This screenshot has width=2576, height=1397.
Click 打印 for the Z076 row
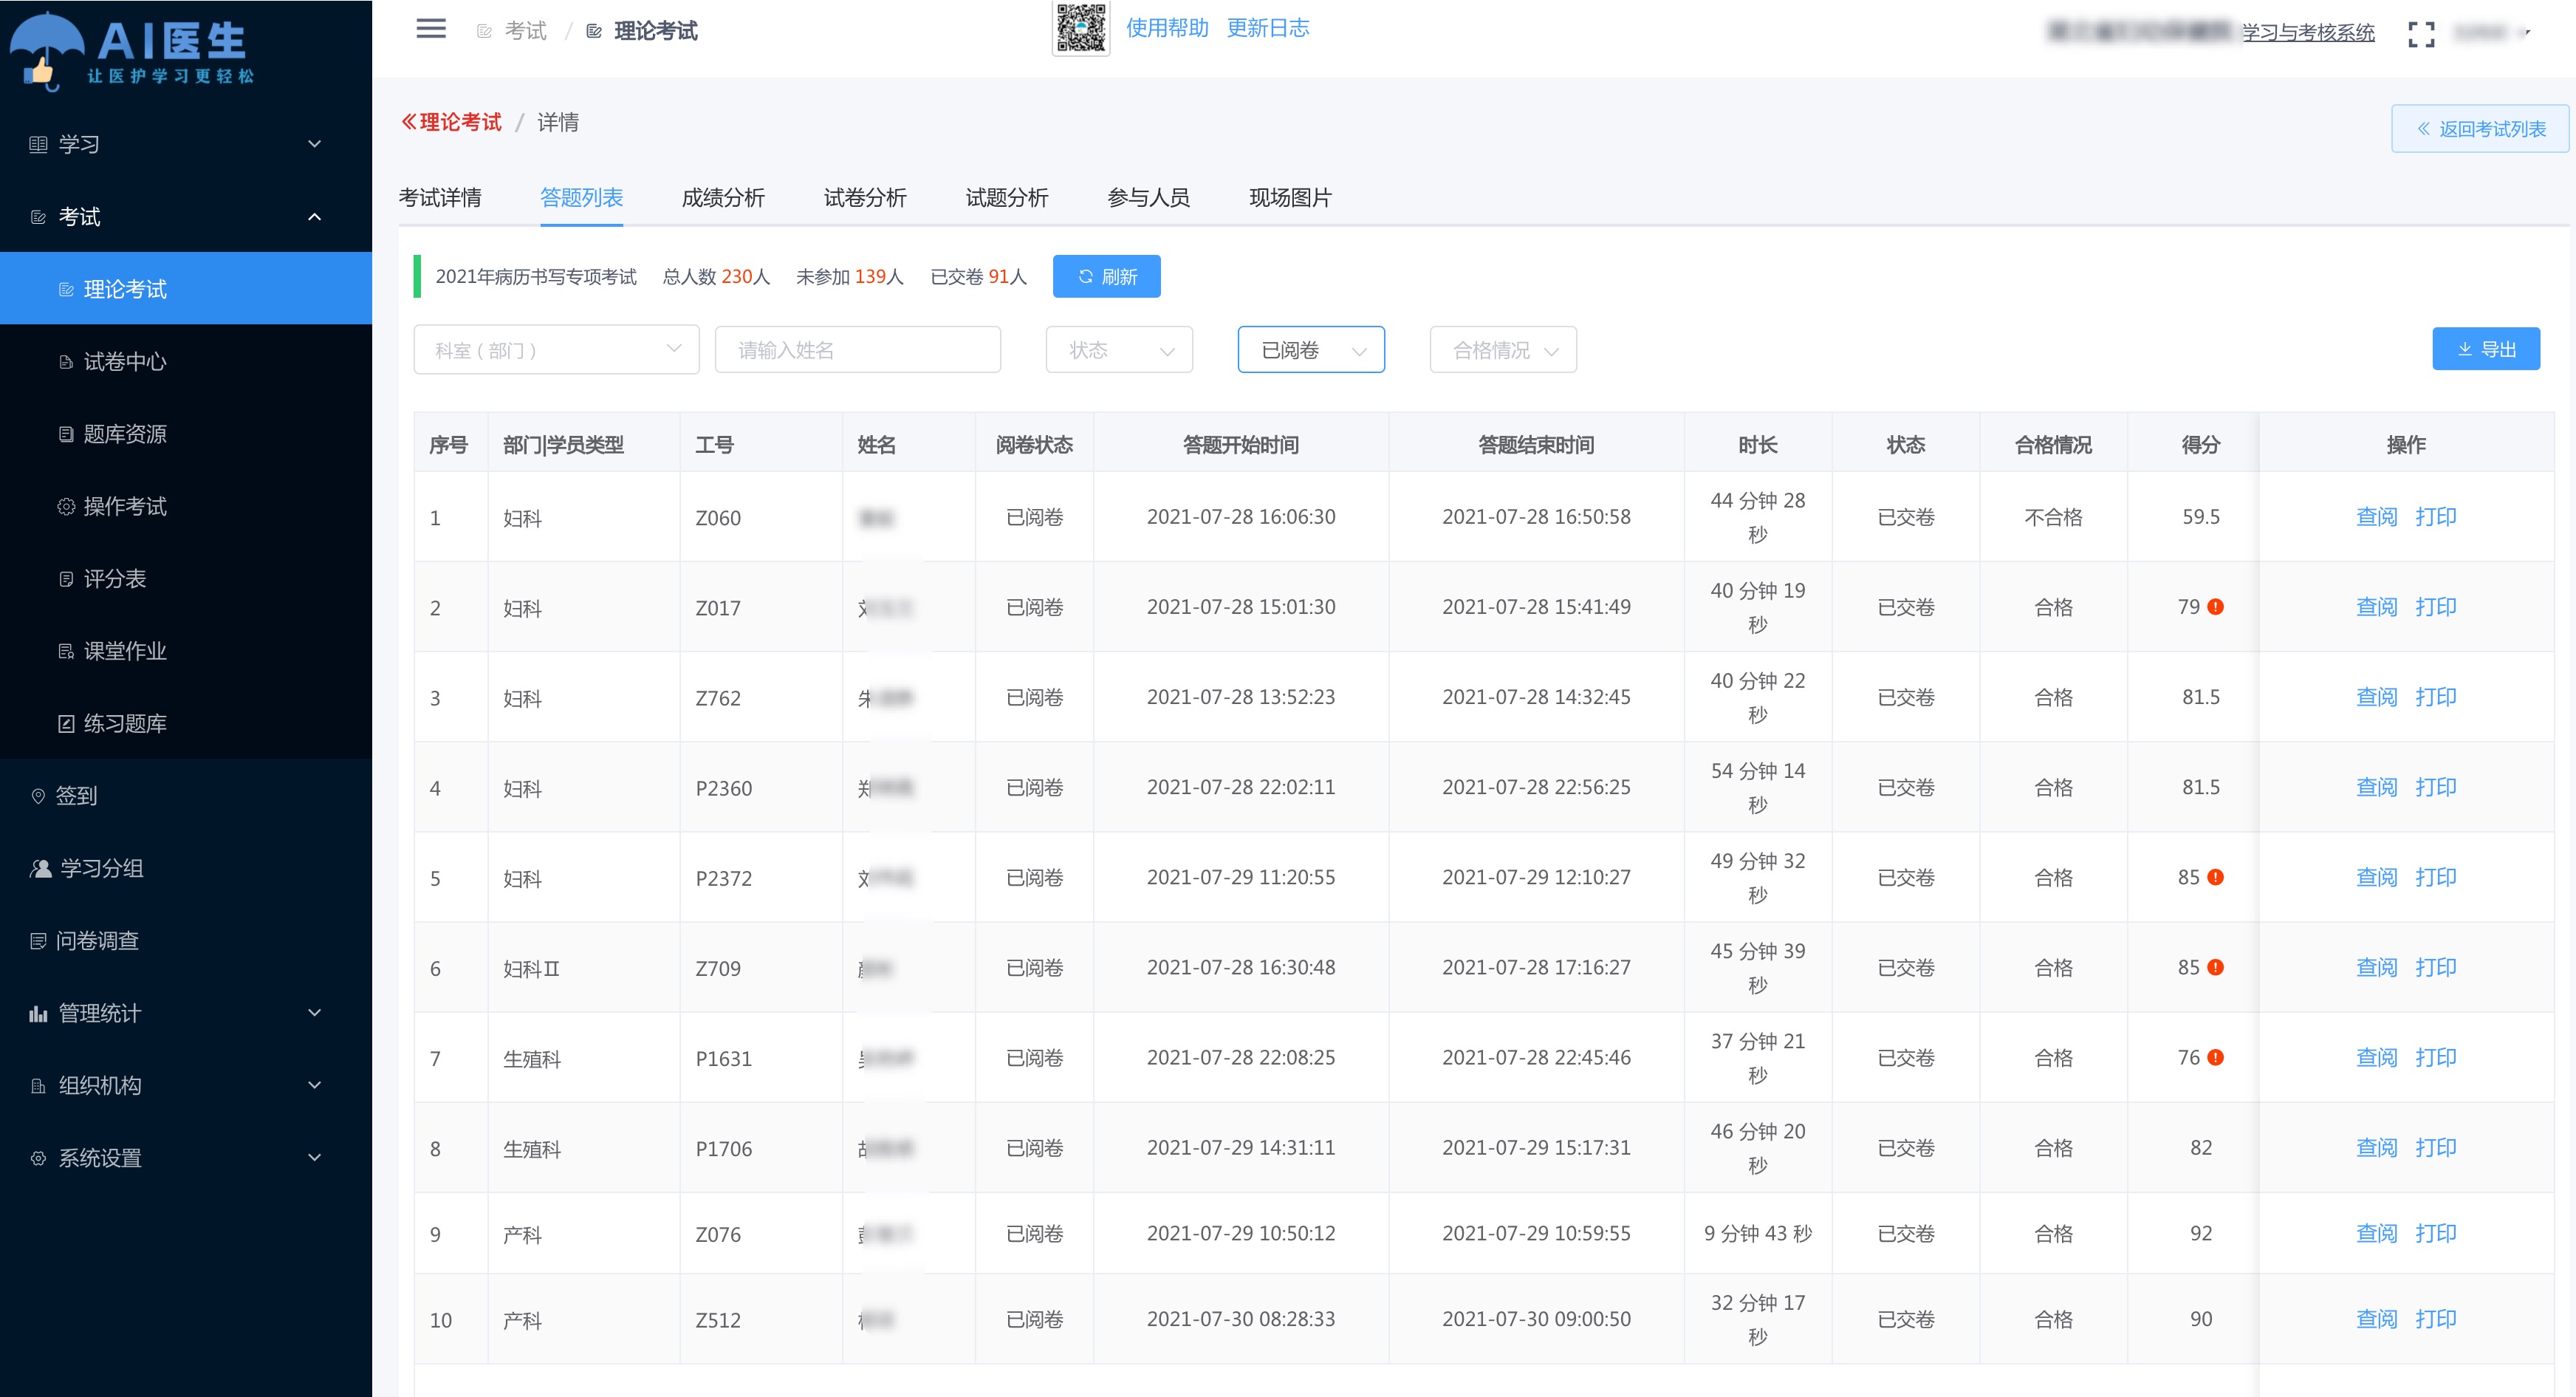coord(2435,1233)
